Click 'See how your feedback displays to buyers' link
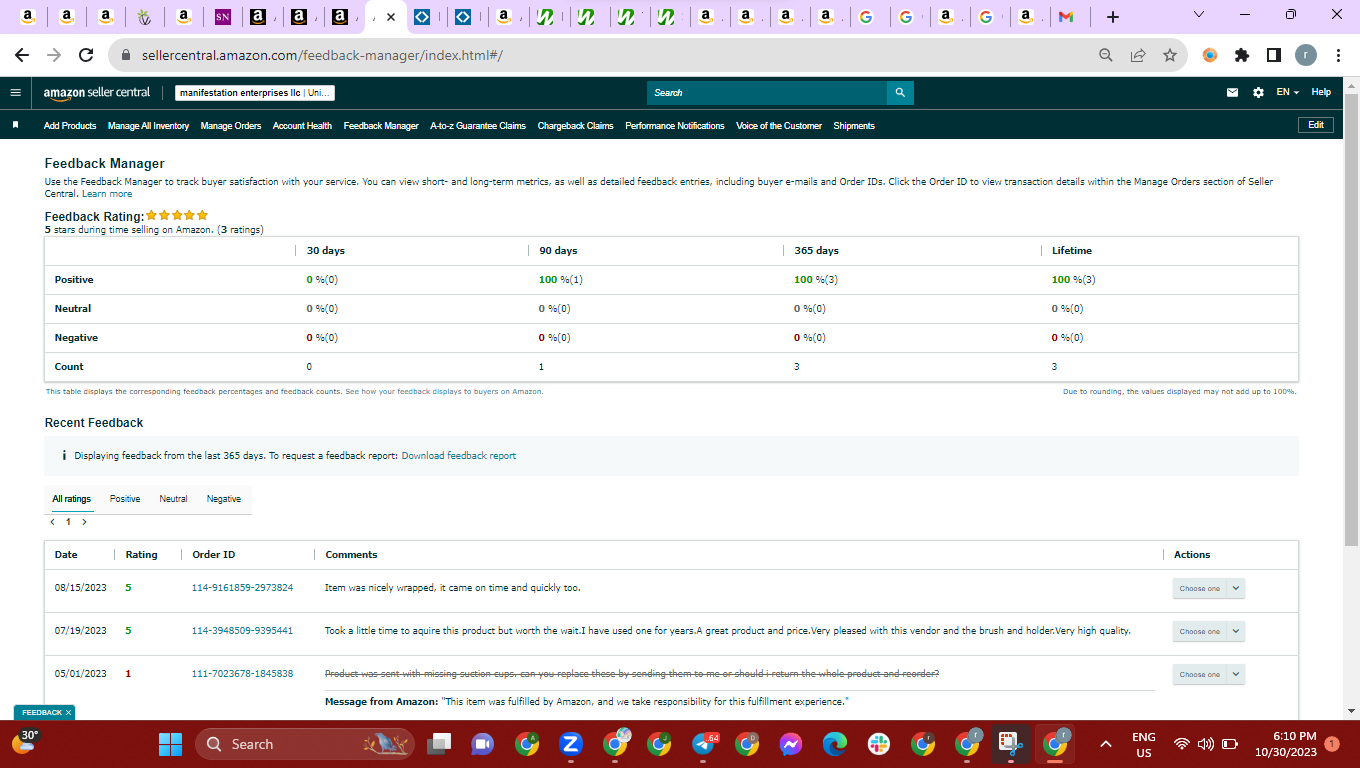 click(444, 392)
